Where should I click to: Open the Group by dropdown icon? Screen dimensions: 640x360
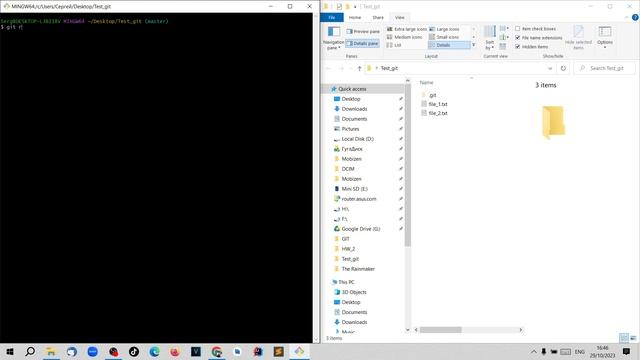pyautogui.click(x=504, y=29)
